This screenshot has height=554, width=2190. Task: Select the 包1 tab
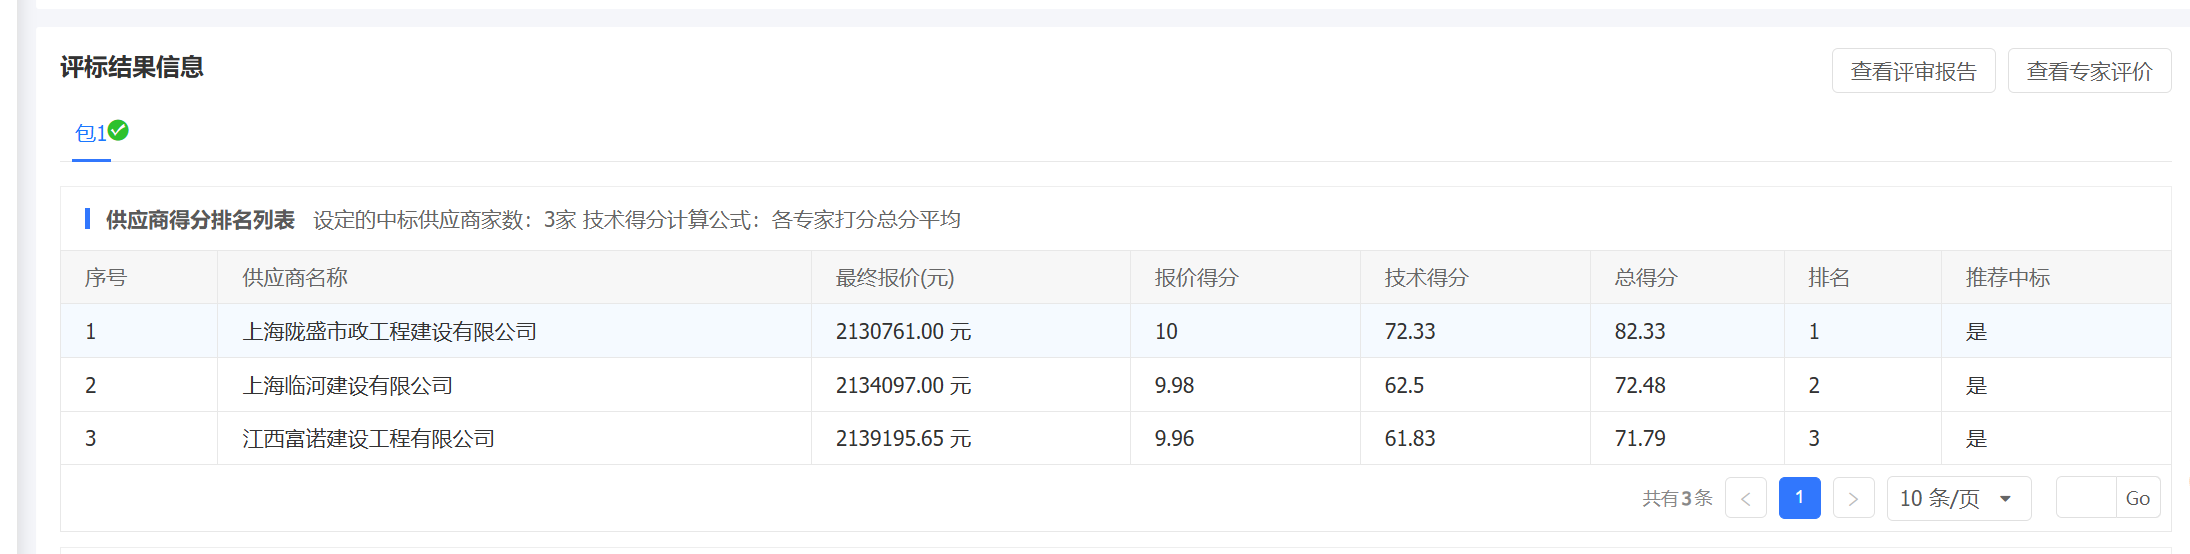[x=91, y=133]
